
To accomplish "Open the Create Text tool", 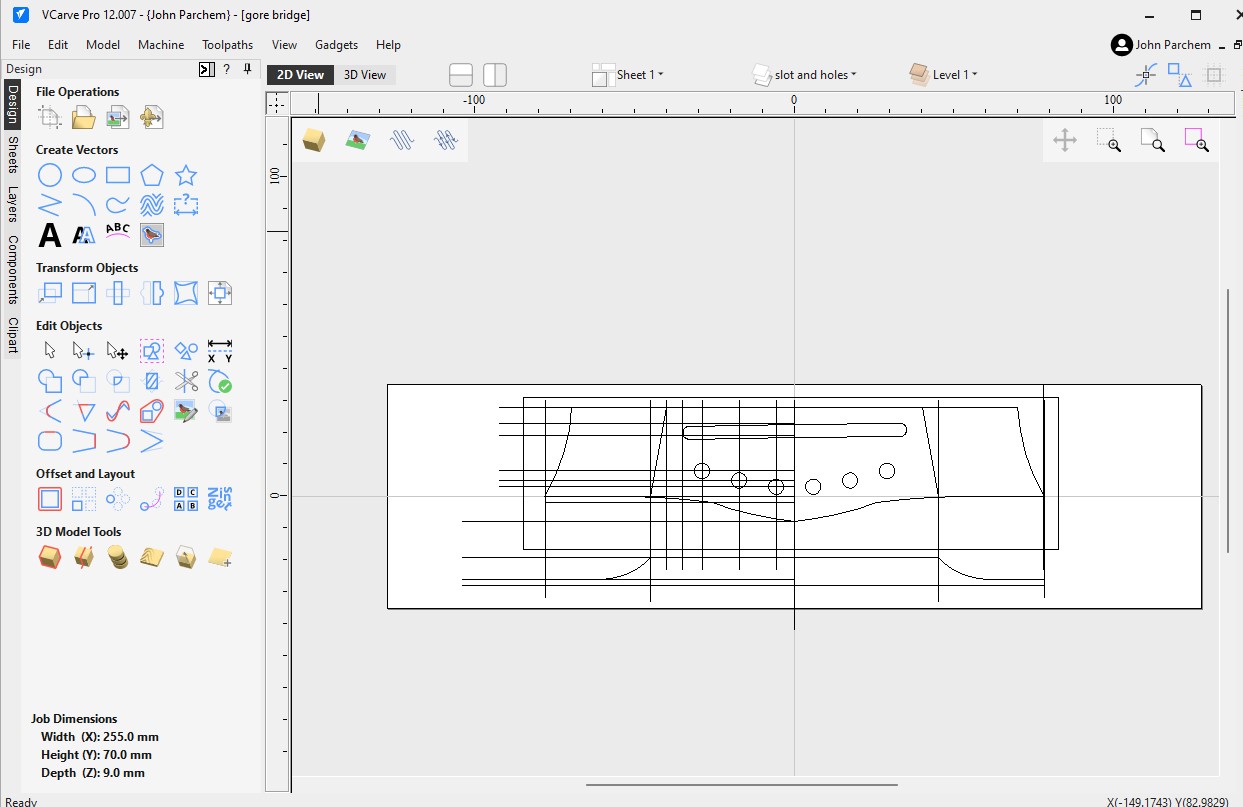I will tap(49, 235).
